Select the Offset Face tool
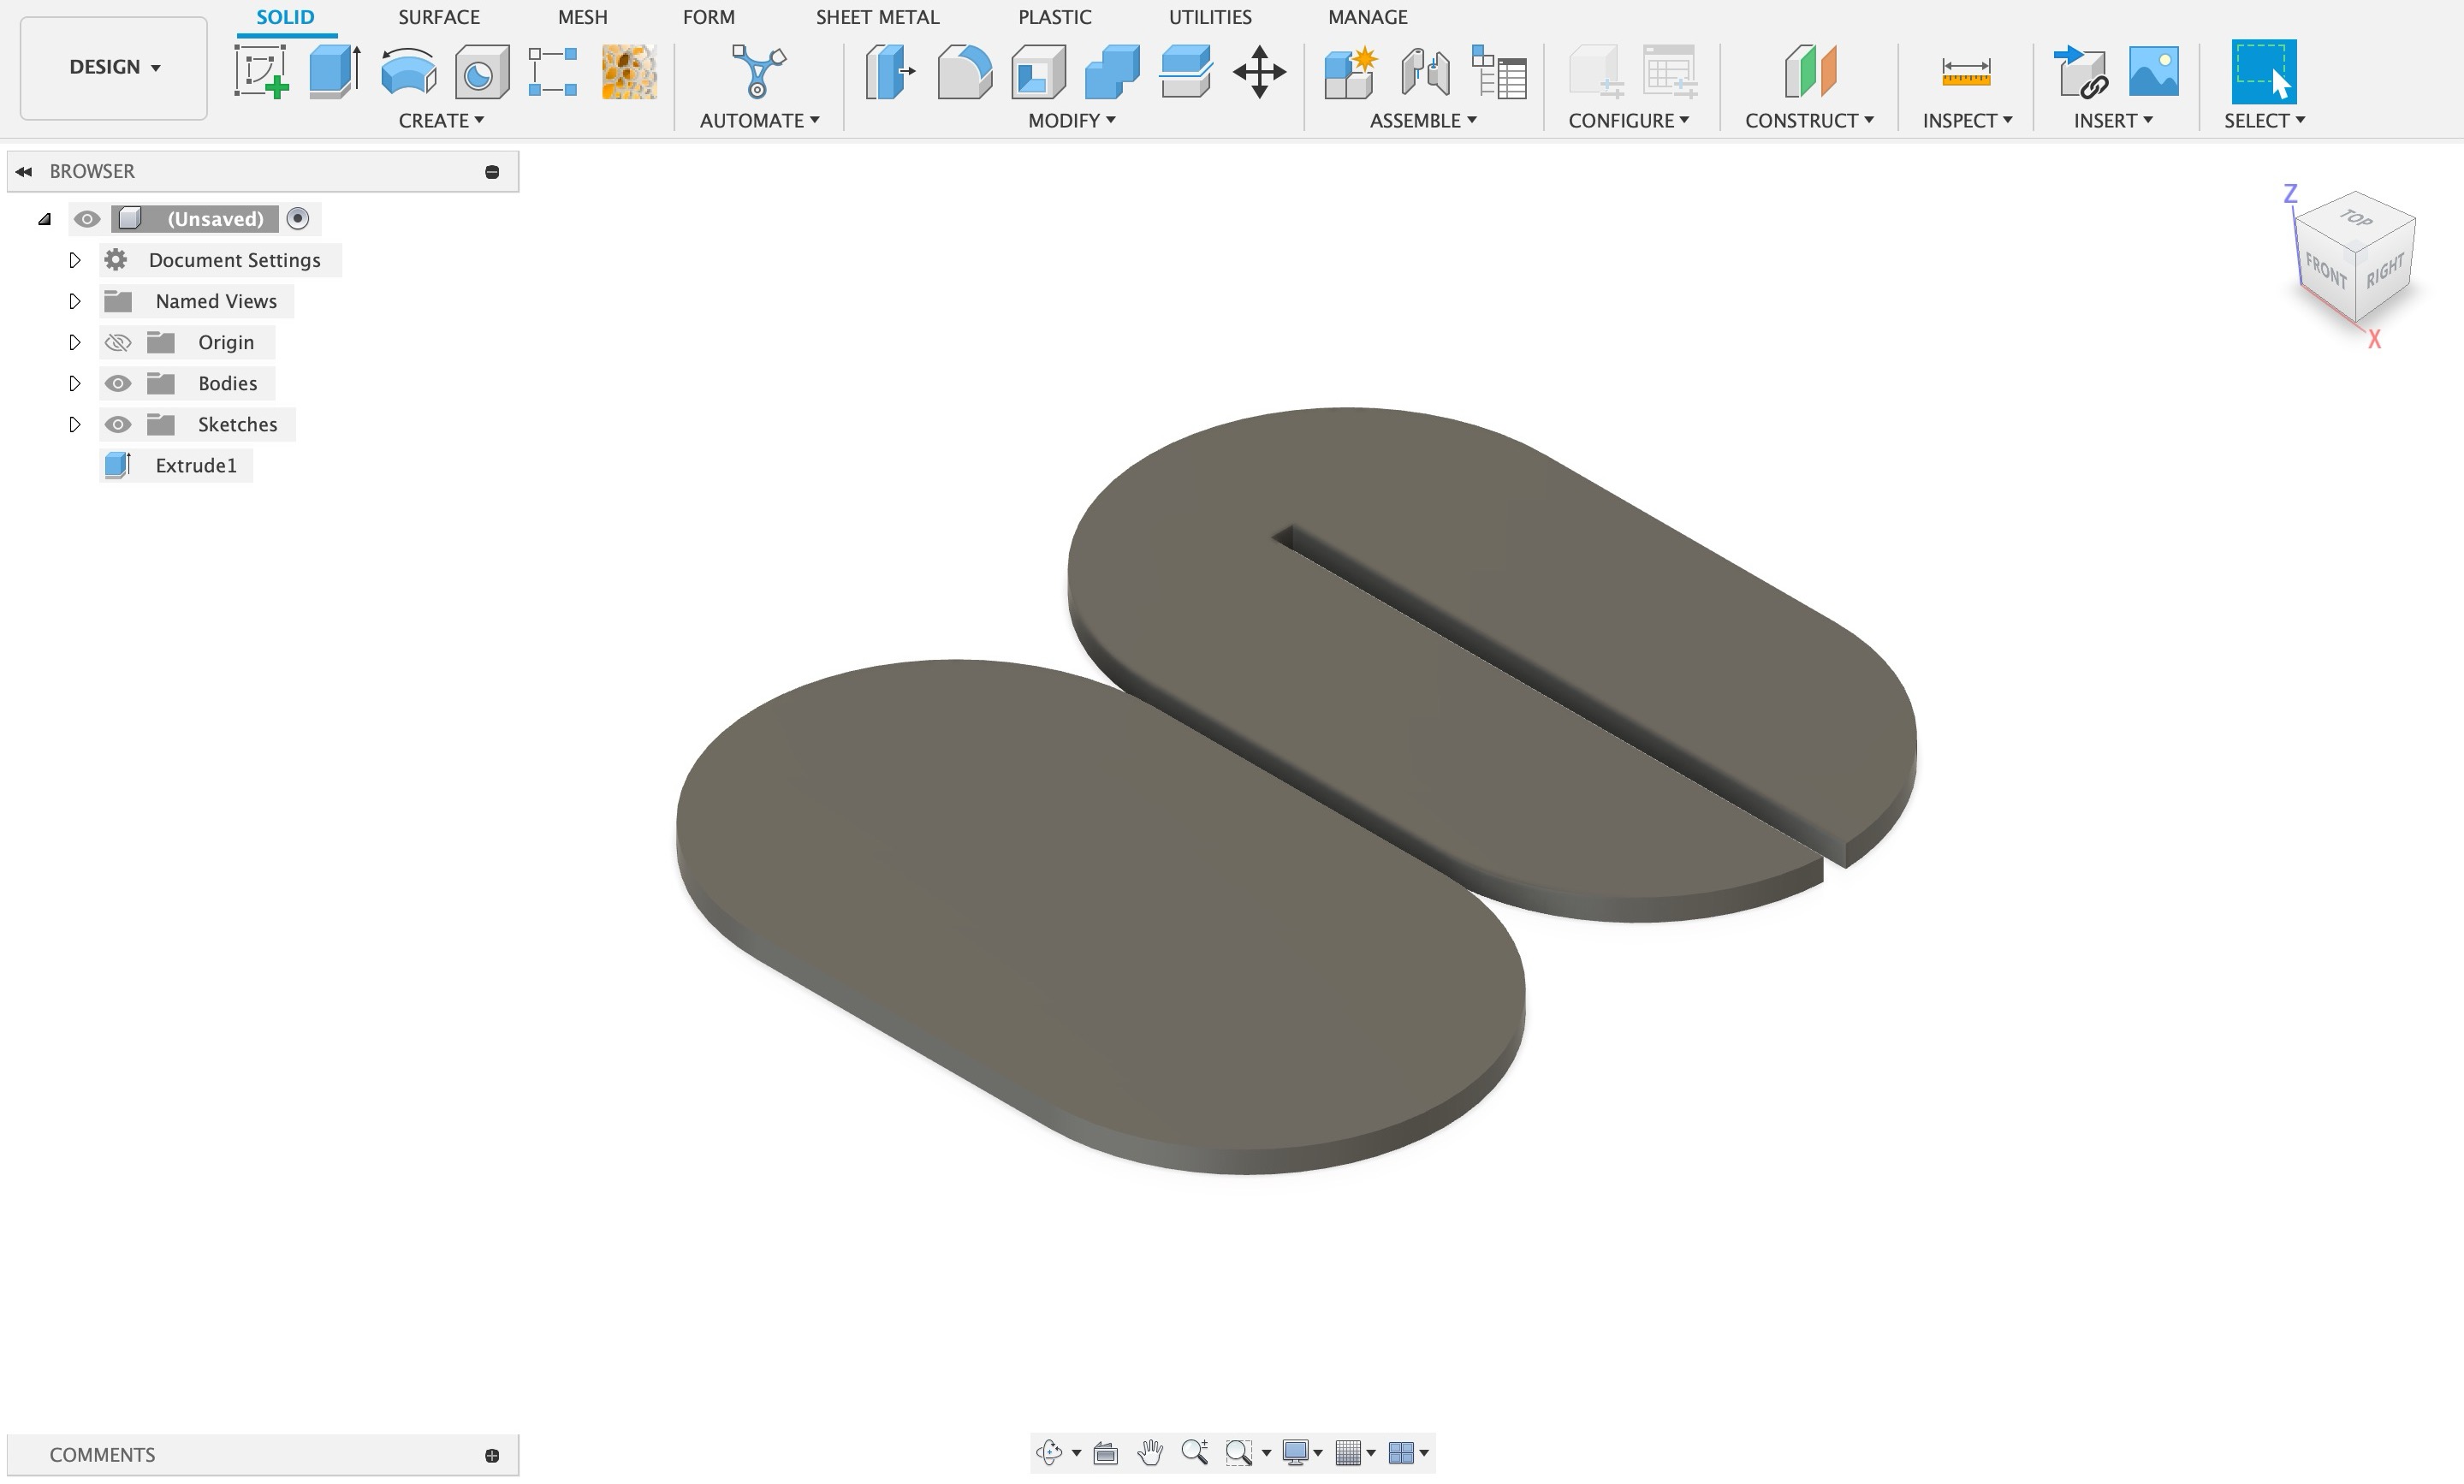 [x=1186, y=71]
